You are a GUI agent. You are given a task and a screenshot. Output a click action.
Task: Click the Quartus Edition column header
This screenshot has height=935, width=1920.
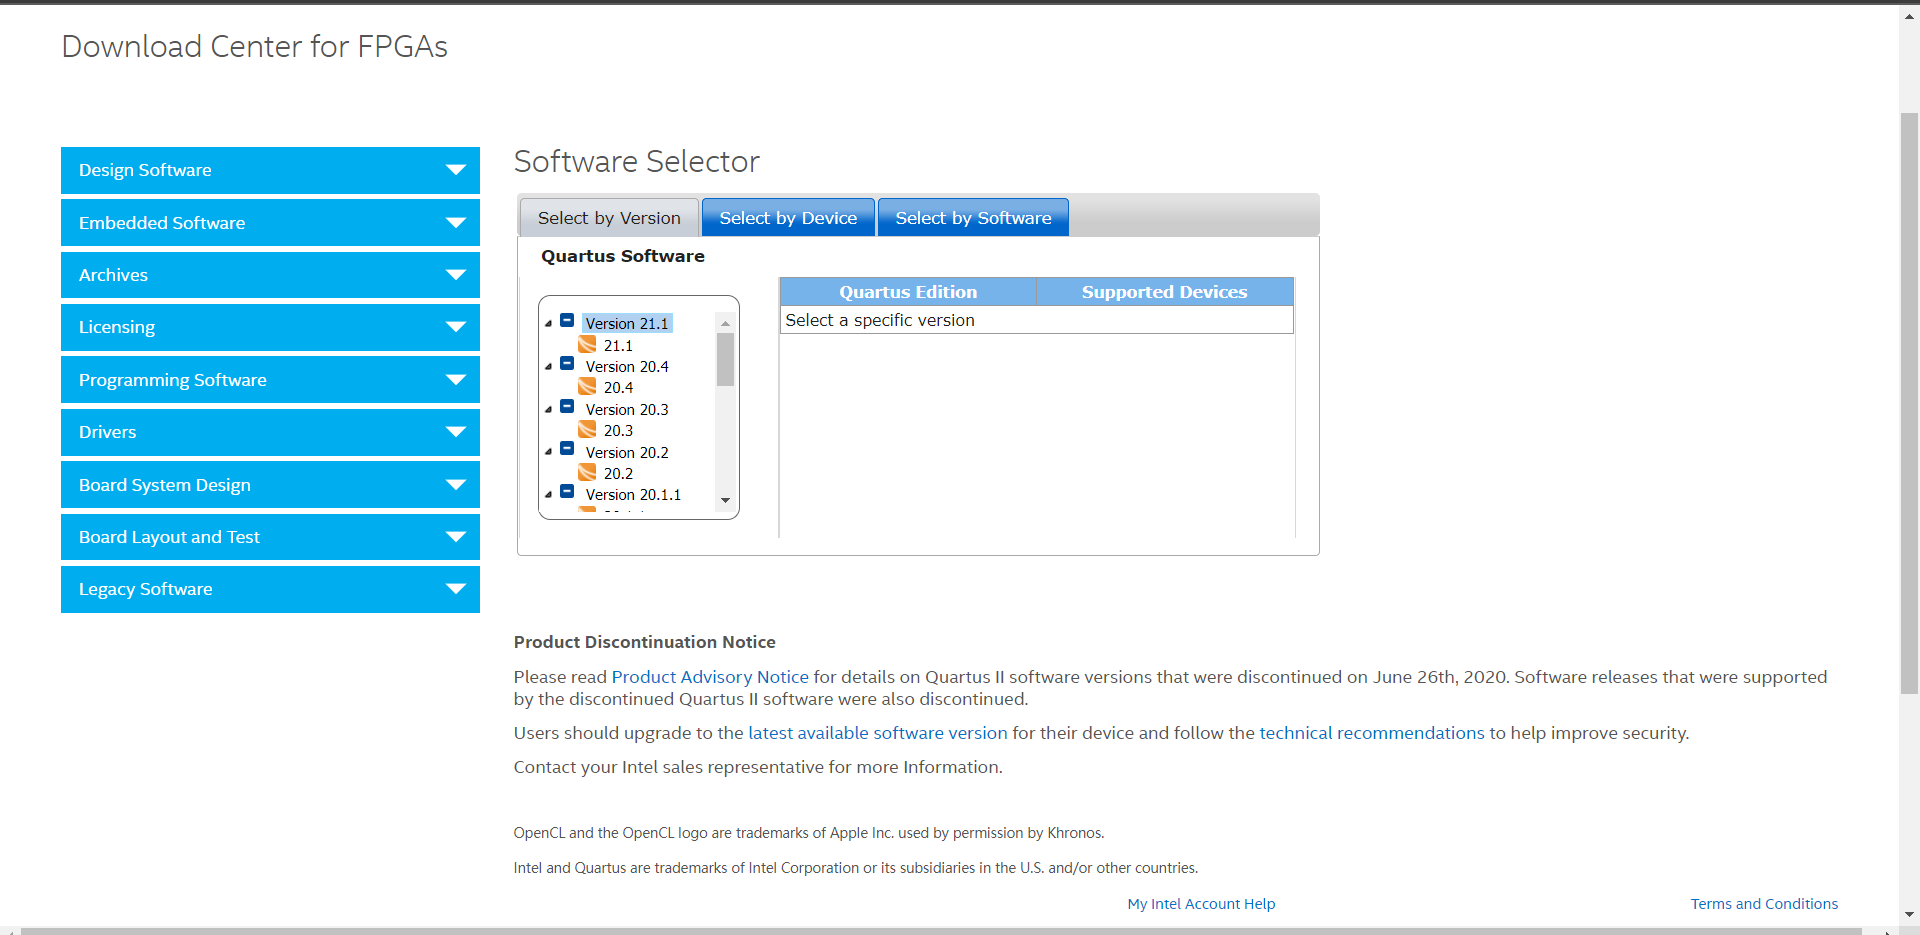[x=907, y=291]
